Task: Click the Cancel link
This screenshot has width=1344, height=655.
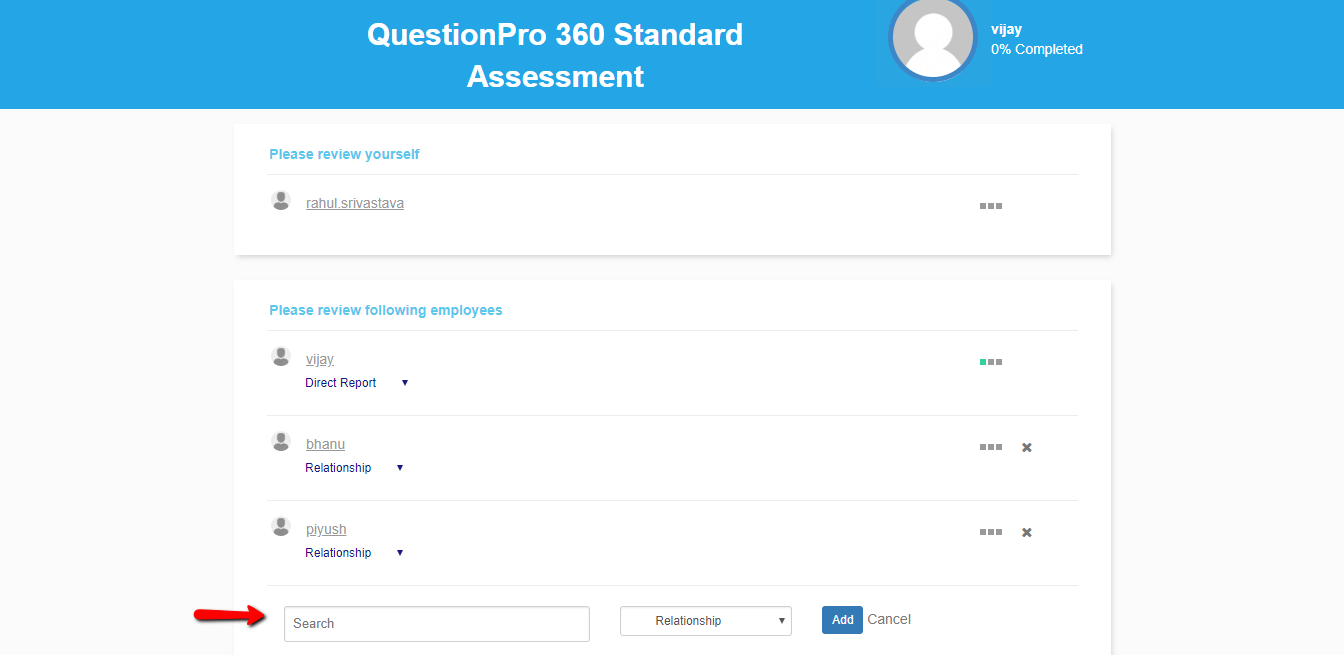Action: [x=889, y=619]
